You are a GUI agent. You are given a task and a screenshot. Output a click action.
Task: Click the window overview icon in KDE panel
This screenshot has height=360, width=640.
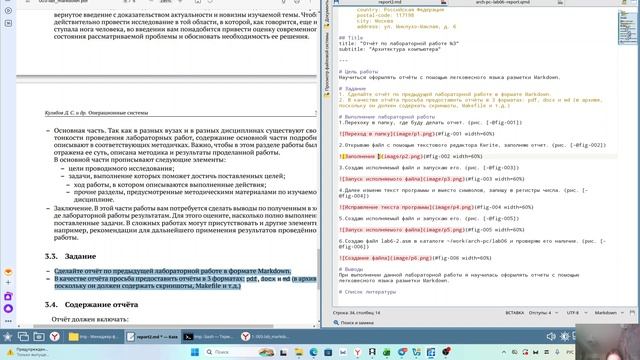(x=23, y=337)
